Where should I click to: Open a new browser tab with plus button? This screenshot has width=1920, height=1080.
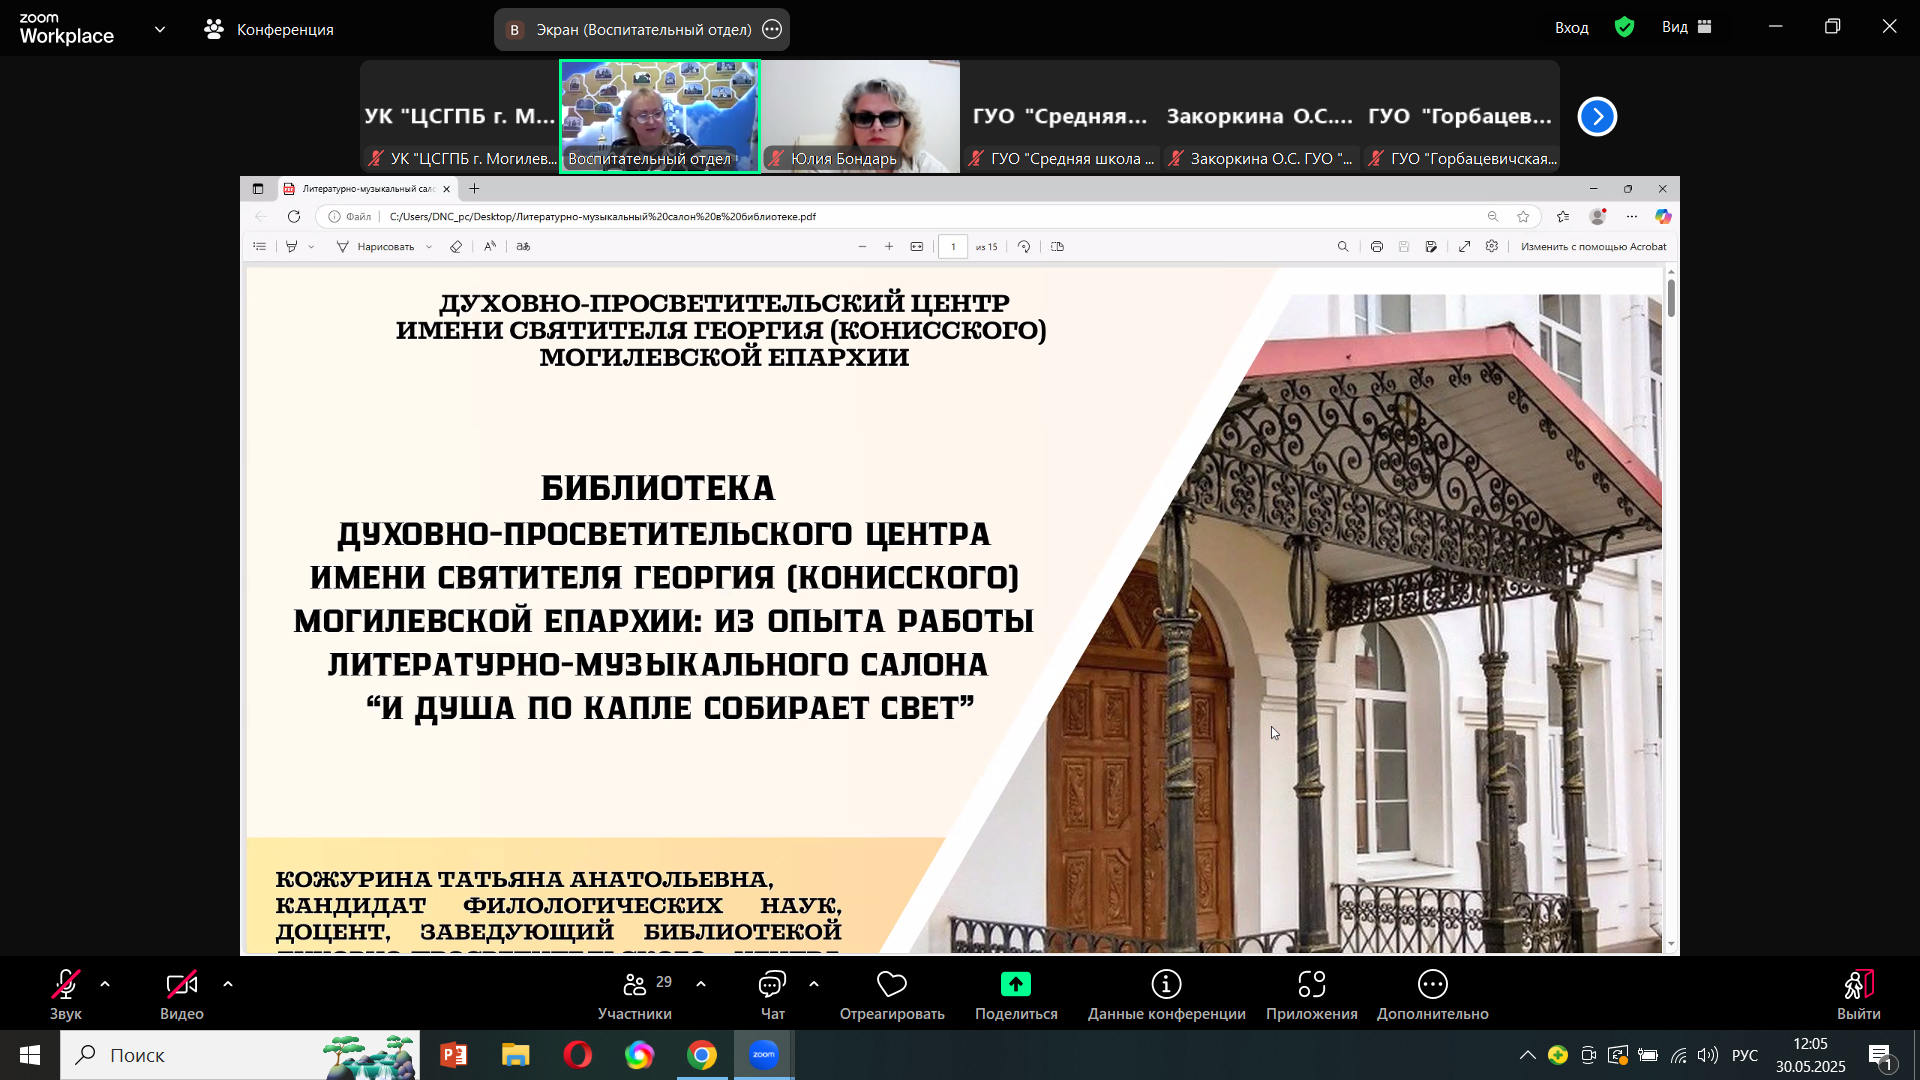coord(474,188)
